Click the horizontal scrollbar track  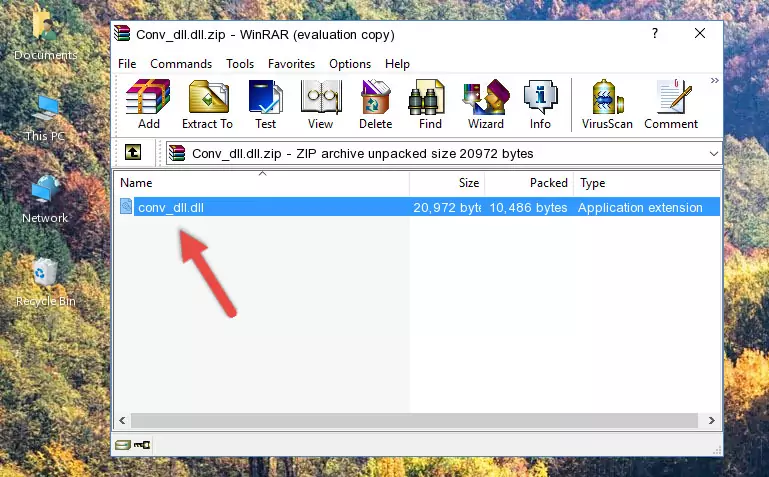coord(414,420)
